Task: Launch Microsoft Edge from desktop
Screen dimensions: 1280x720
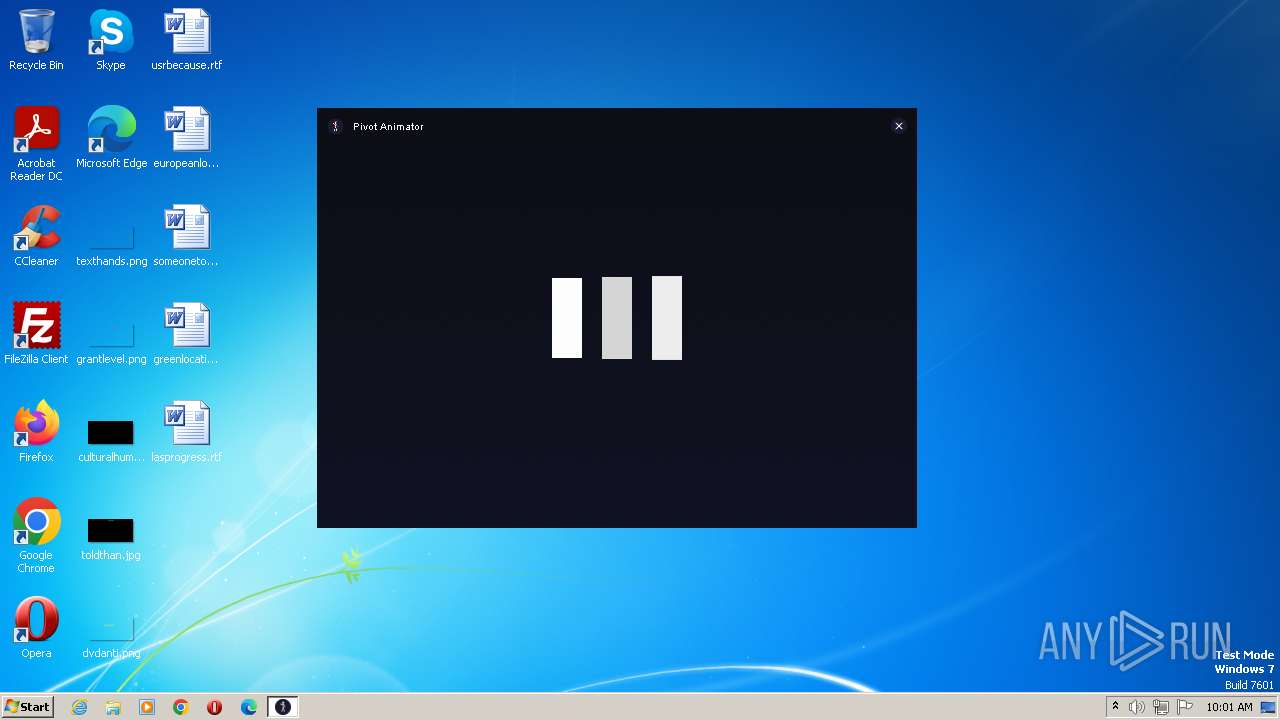Action: point(111,138)
